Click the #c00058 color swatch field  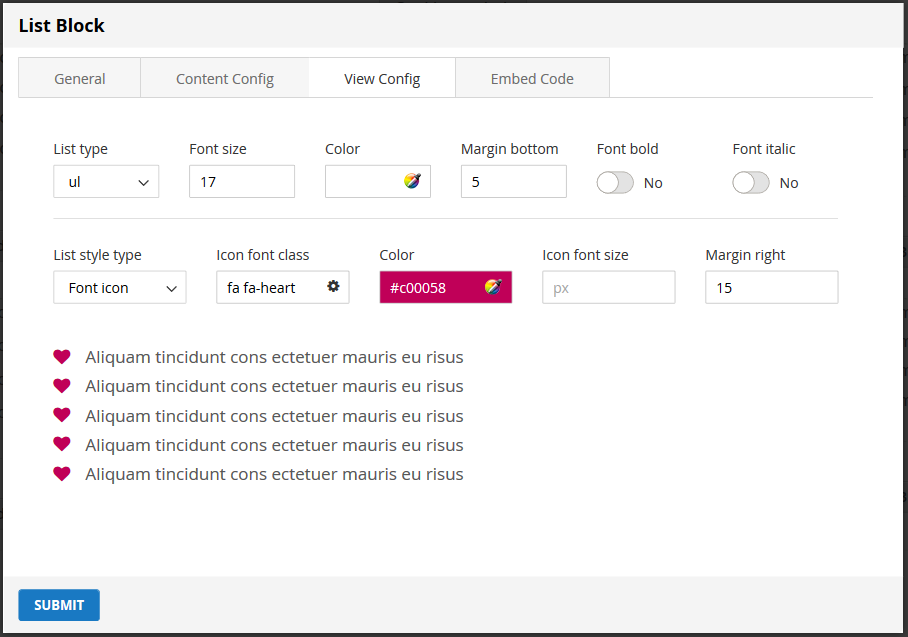click(430, 288)
